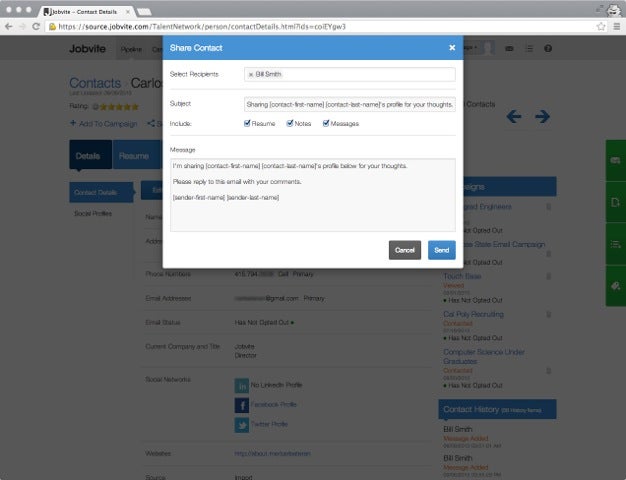Click the Jobvite logo

click(x=87, y=49)
